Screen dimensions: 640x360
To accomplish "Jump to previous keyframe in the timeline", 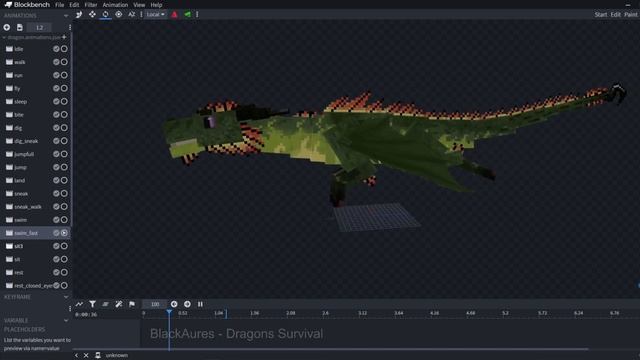I will (x=174, y=304).
